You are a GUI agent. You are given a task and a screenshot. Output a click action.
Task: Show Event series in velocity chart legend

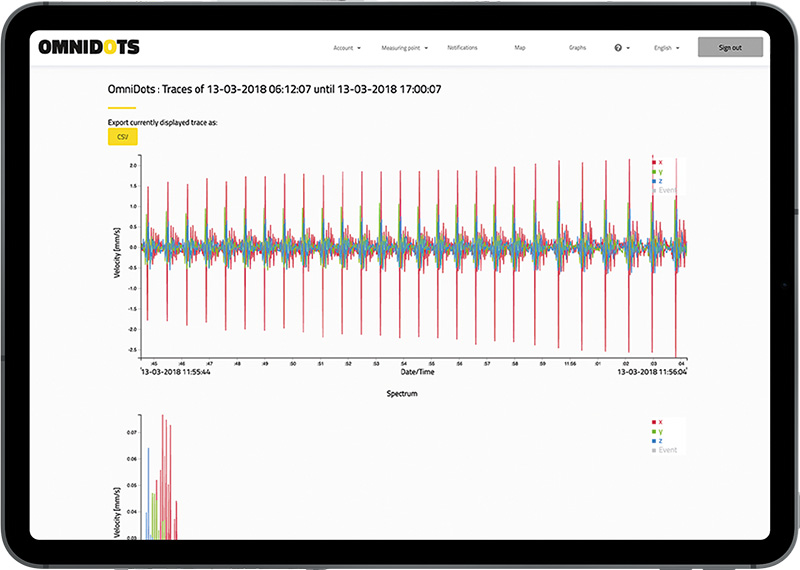(665, 189)
